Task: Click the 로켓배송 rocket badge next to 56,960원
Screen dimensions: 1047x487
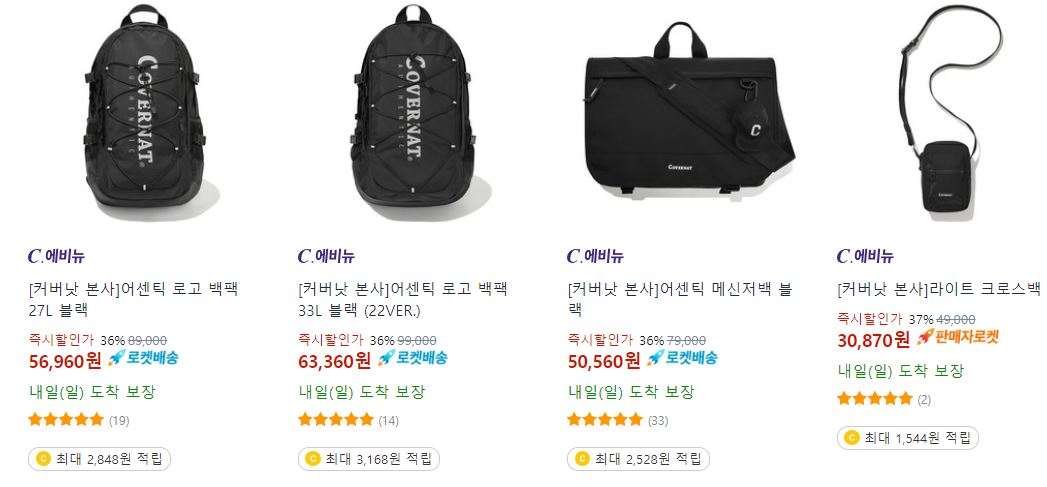Action: (x=143, y=358)
